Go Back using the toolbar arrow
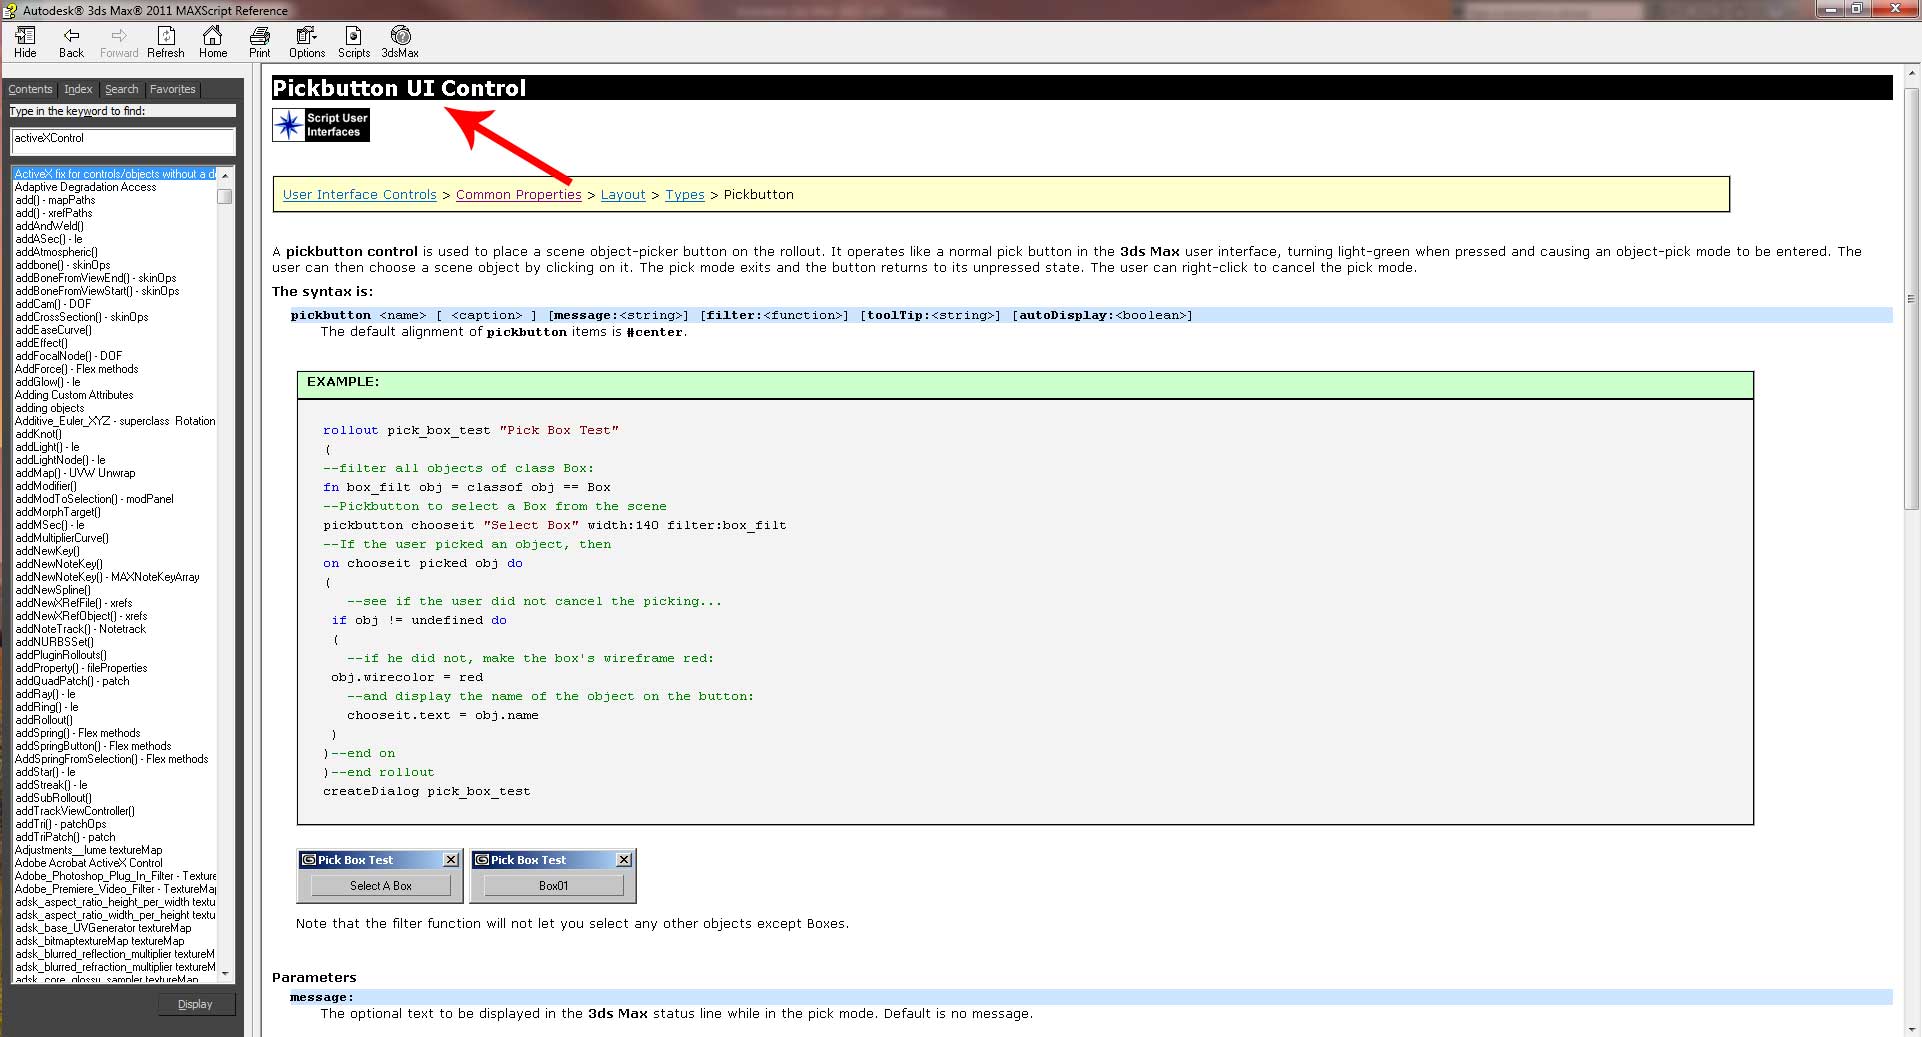The image size is (1922, 1037). point(71,42)
